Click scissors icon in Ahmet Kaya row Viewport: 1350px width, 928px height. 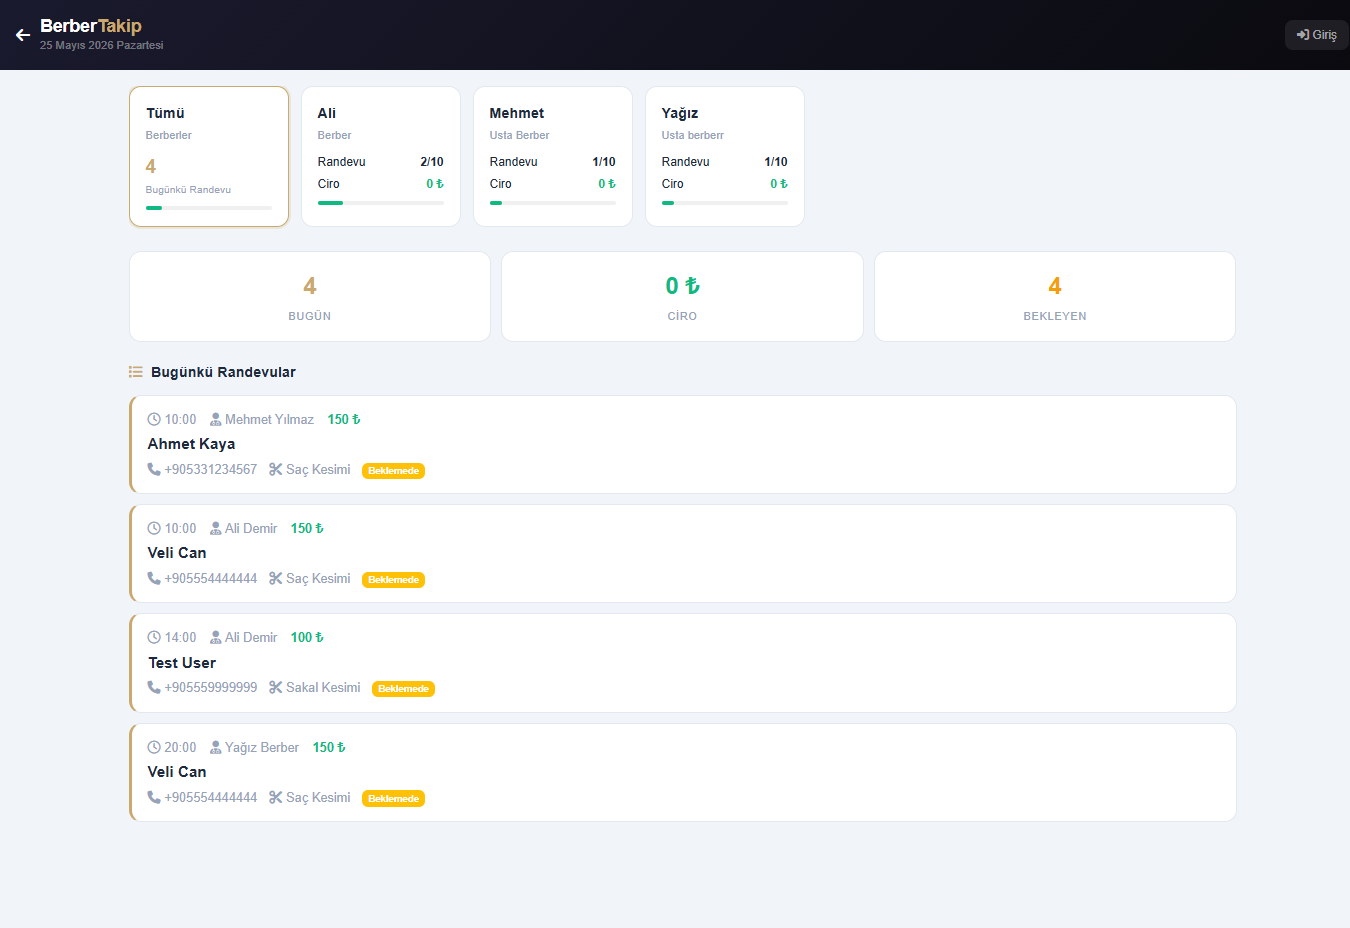[275, 469]
